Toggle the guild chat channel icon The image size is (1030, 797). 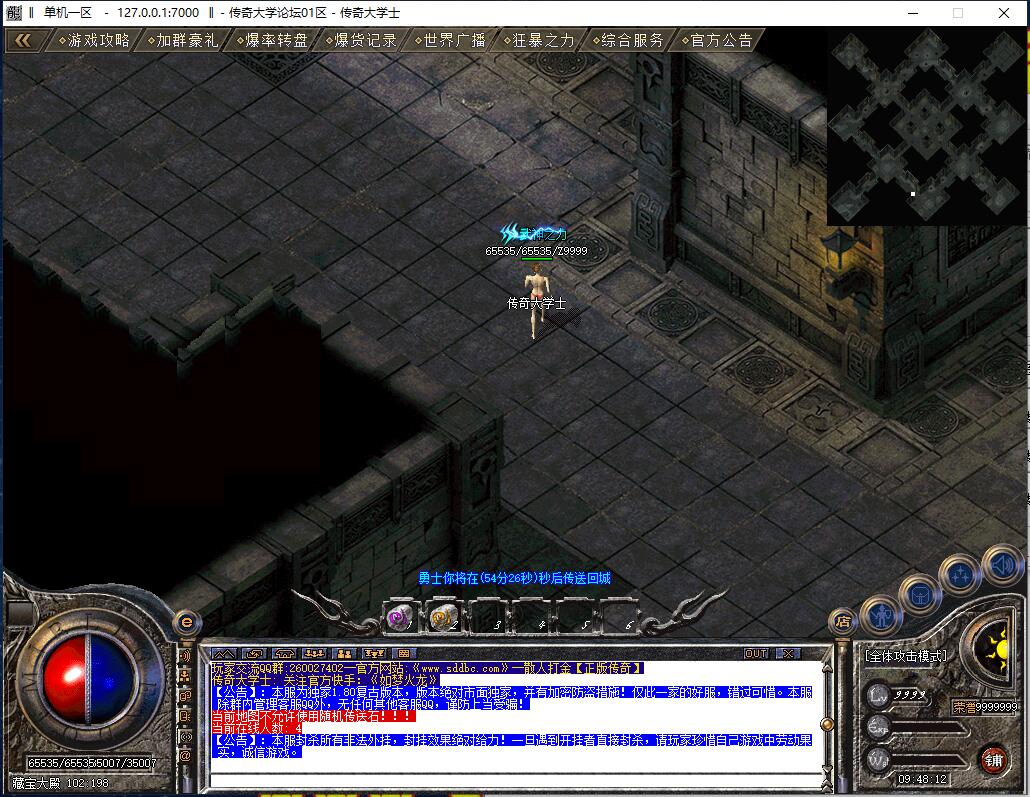coord(185,695)
